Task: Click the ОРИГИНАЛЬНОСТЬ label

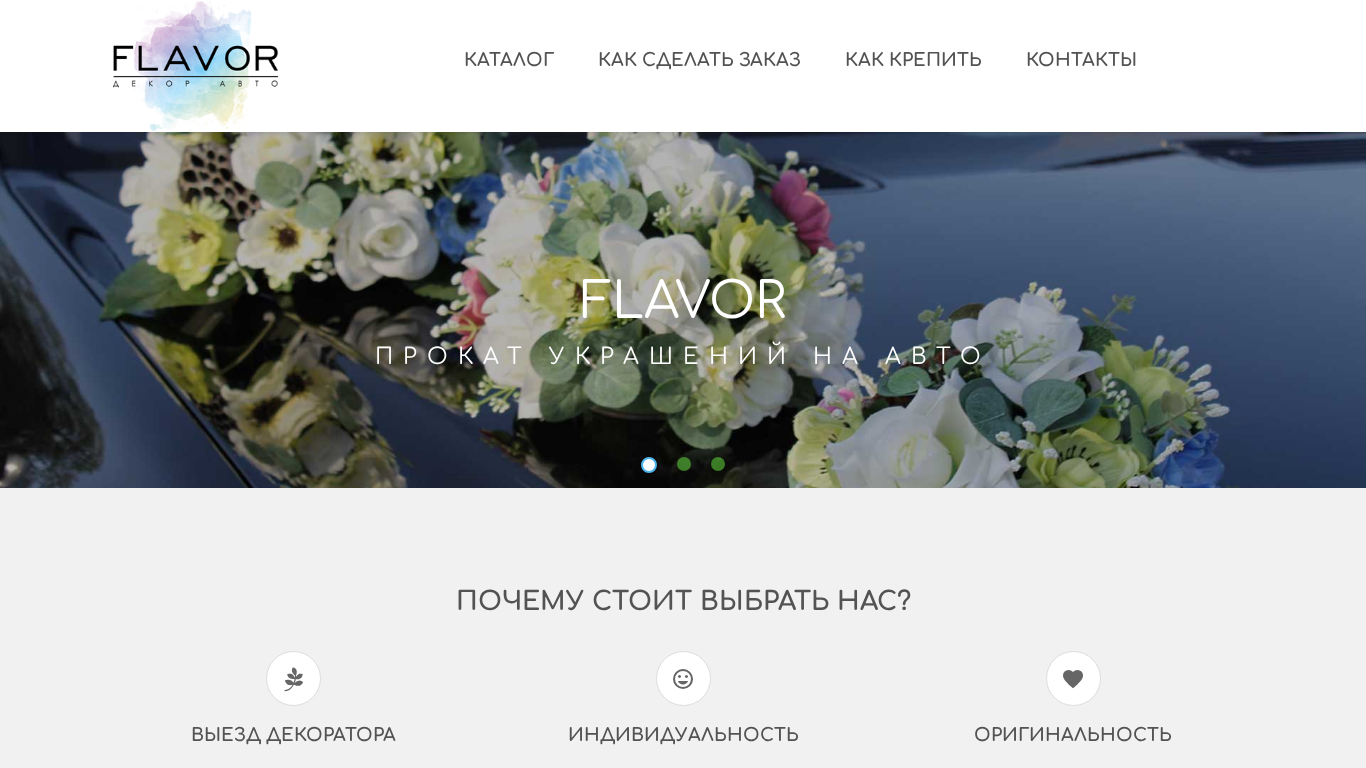Action: (x=1073, y=735)
